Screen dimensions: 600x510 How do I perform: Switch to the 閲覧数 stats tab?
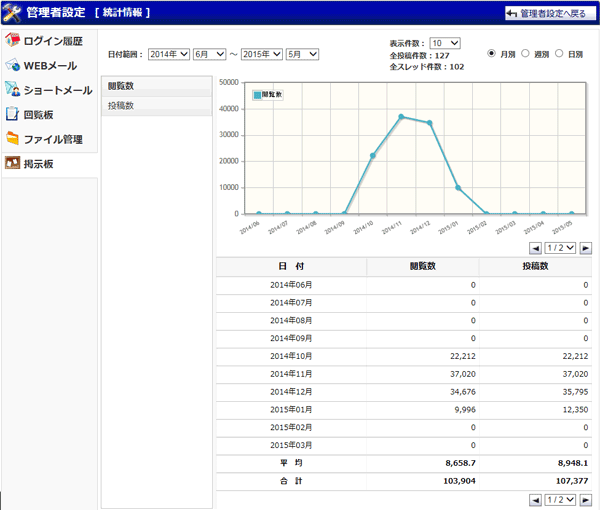pos(157,87)
